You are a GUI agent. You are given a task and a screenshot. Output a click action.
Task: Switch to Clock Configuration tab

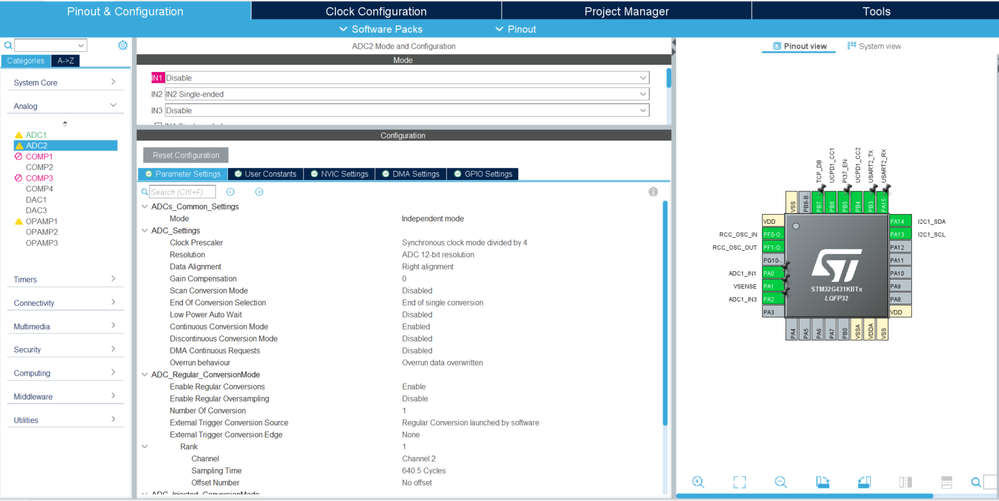pos(376,11)
